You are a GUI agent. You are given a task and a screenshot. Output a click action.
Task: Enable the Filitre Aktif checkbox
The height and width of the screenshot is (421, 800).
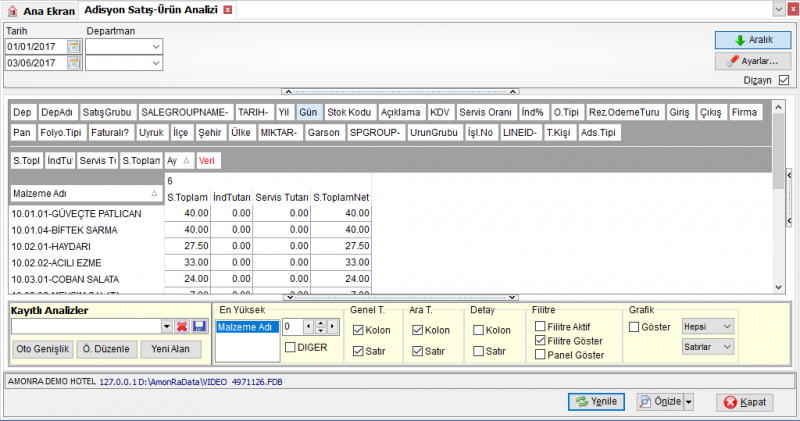click(x=540, y=326)
